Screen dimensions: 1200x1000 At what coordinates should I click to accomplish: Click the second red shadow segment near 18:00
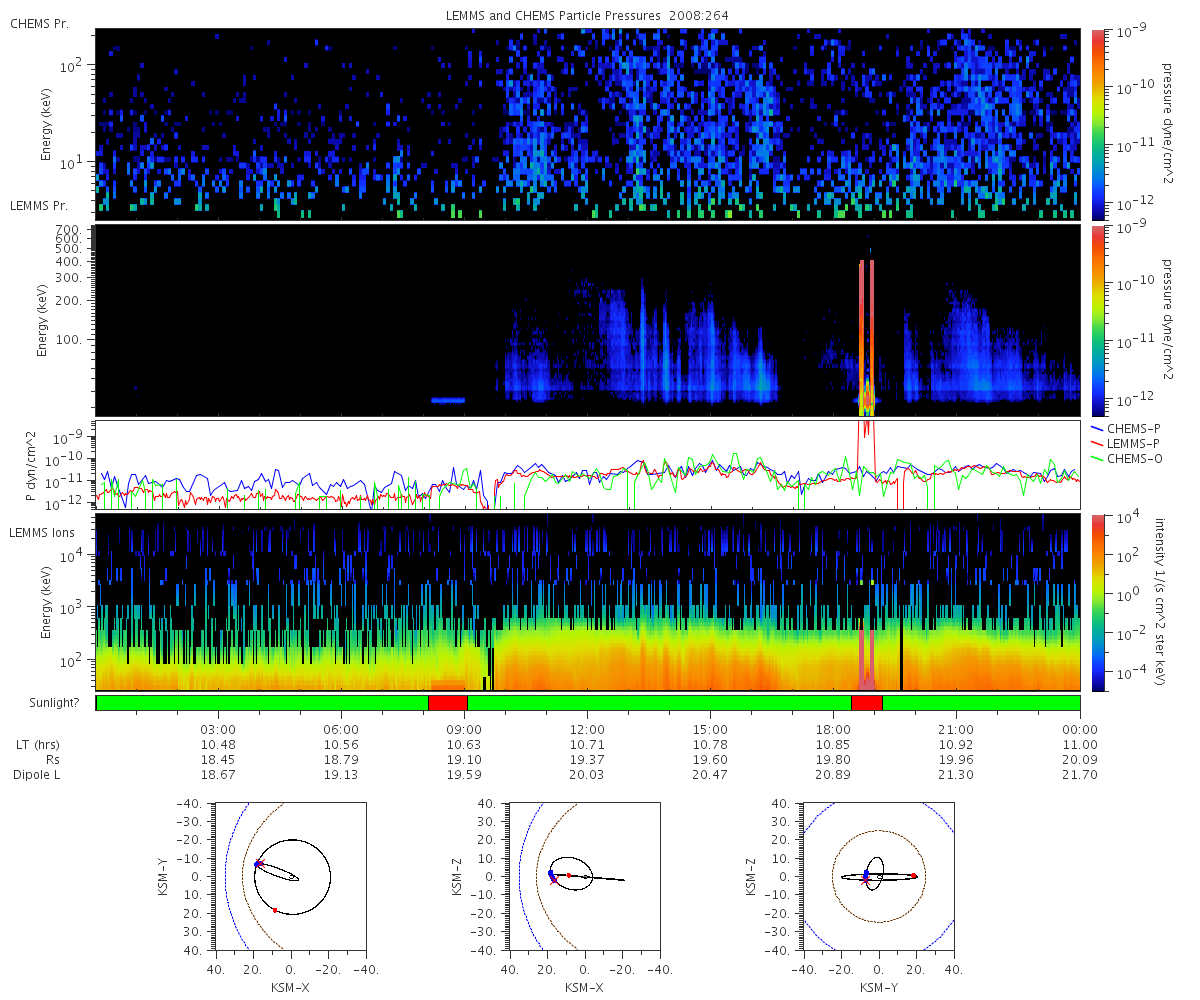867,703
